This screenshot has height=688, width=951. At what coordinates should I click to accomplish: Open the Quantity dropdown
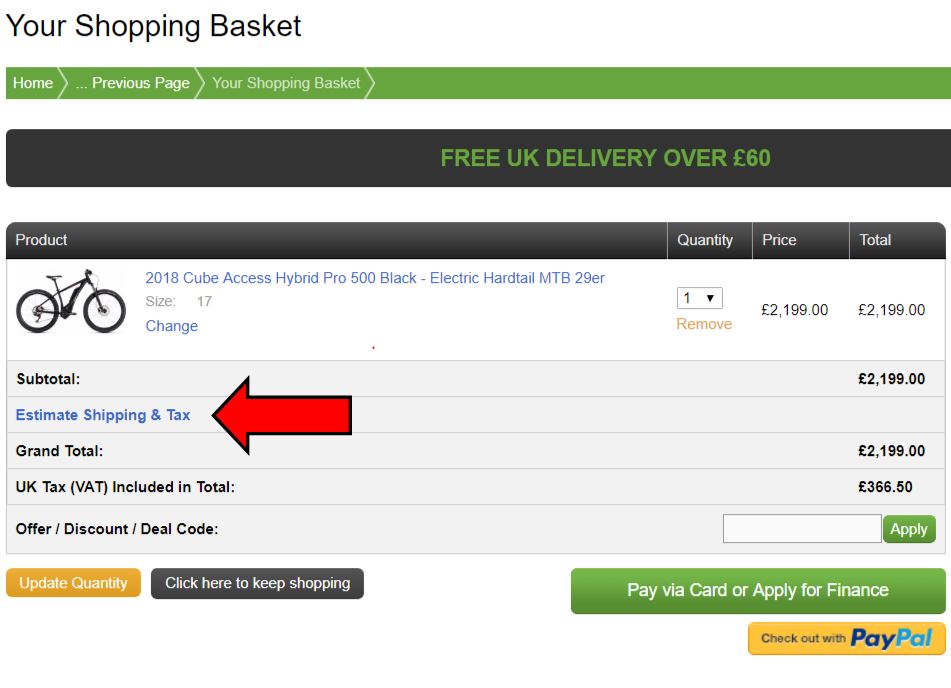coord(700,298)
